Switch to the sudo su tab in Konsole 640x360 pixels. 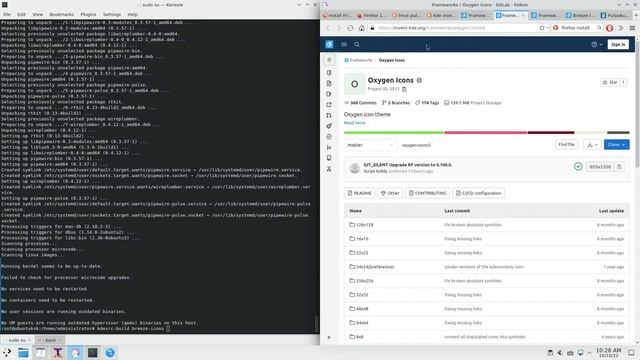coord(17,340)
